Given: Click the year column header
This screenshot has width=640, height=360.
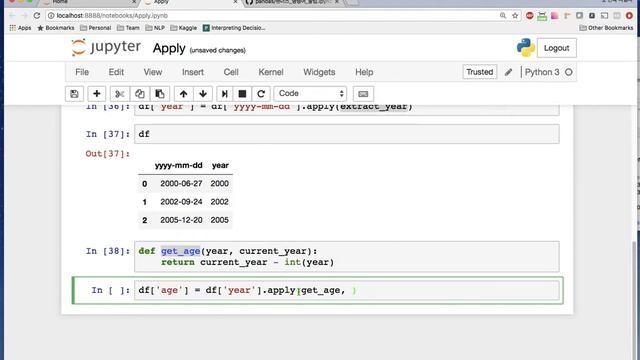Looking at the screenshot, I should pyautogui.click(x=220, y=165).
